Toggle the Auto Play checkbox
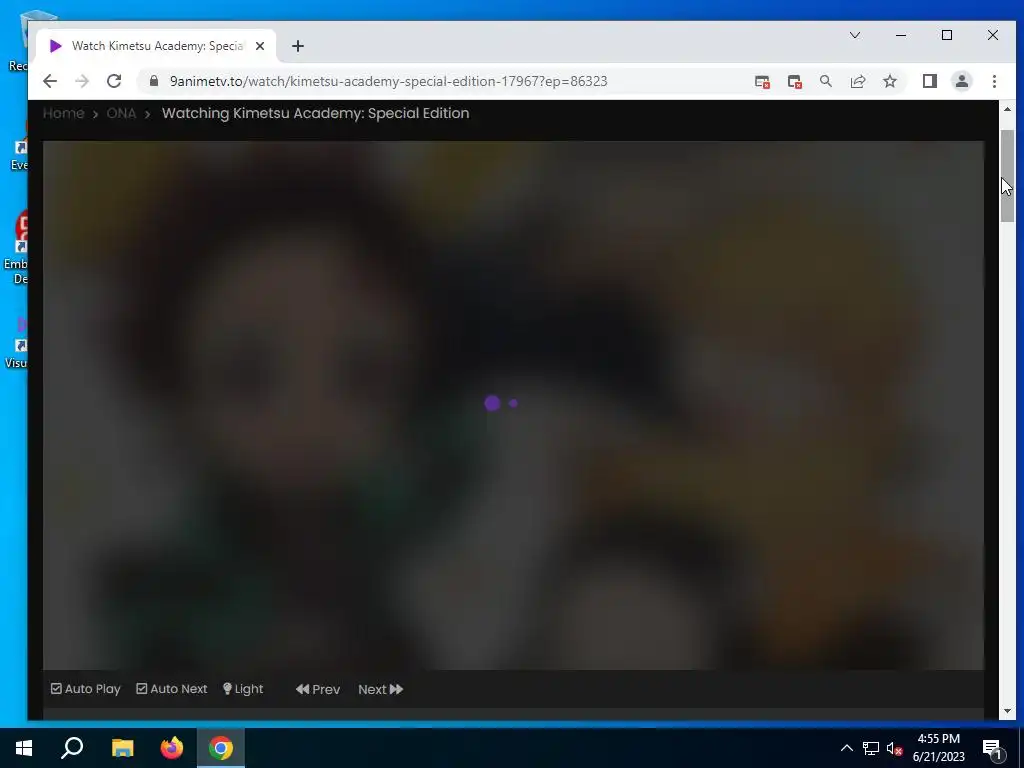 point(86,689)
